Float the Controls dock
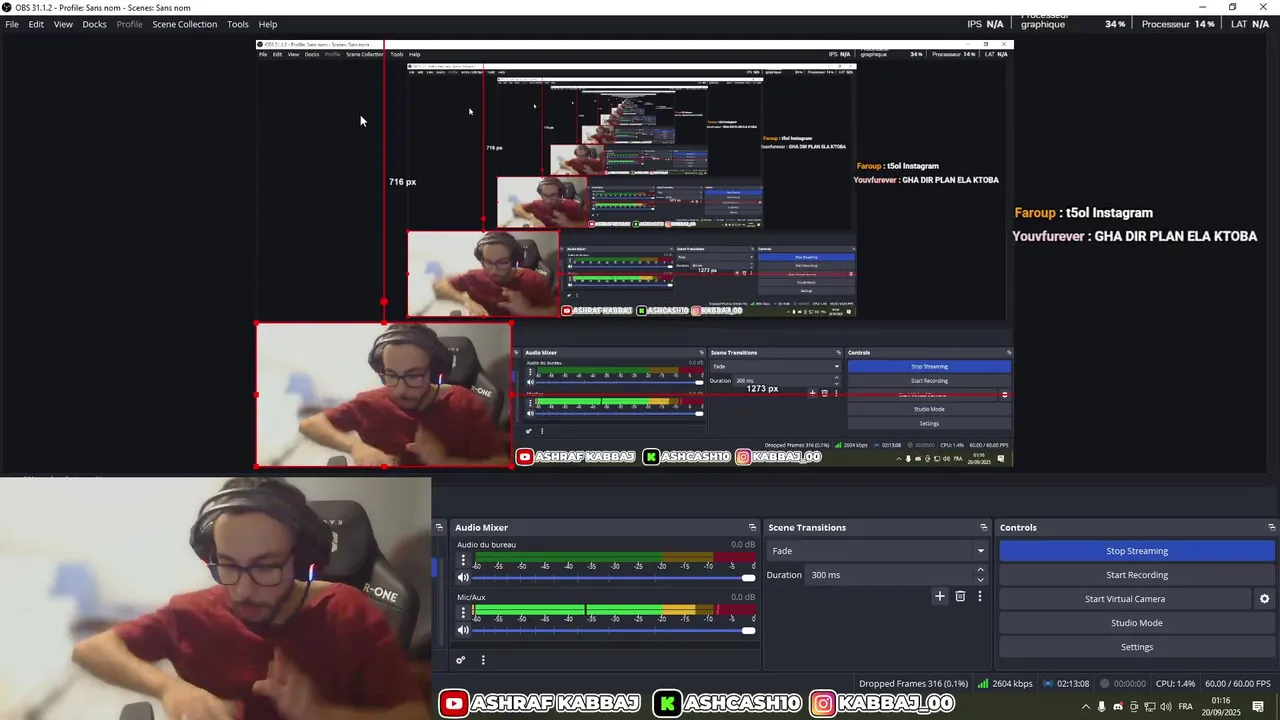Viewport: 1280px width, 720px height. click(x=1272, y=527)
